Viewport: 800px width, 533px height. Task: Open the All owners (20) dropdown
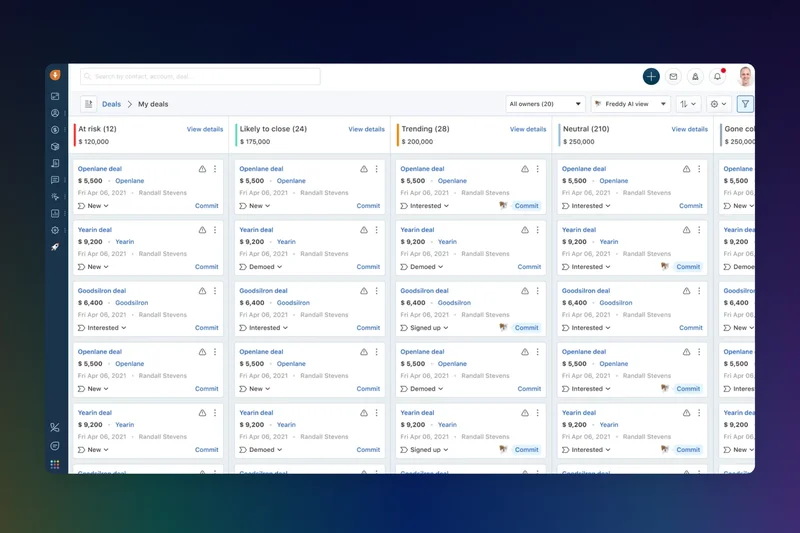[x=545, y=104]
